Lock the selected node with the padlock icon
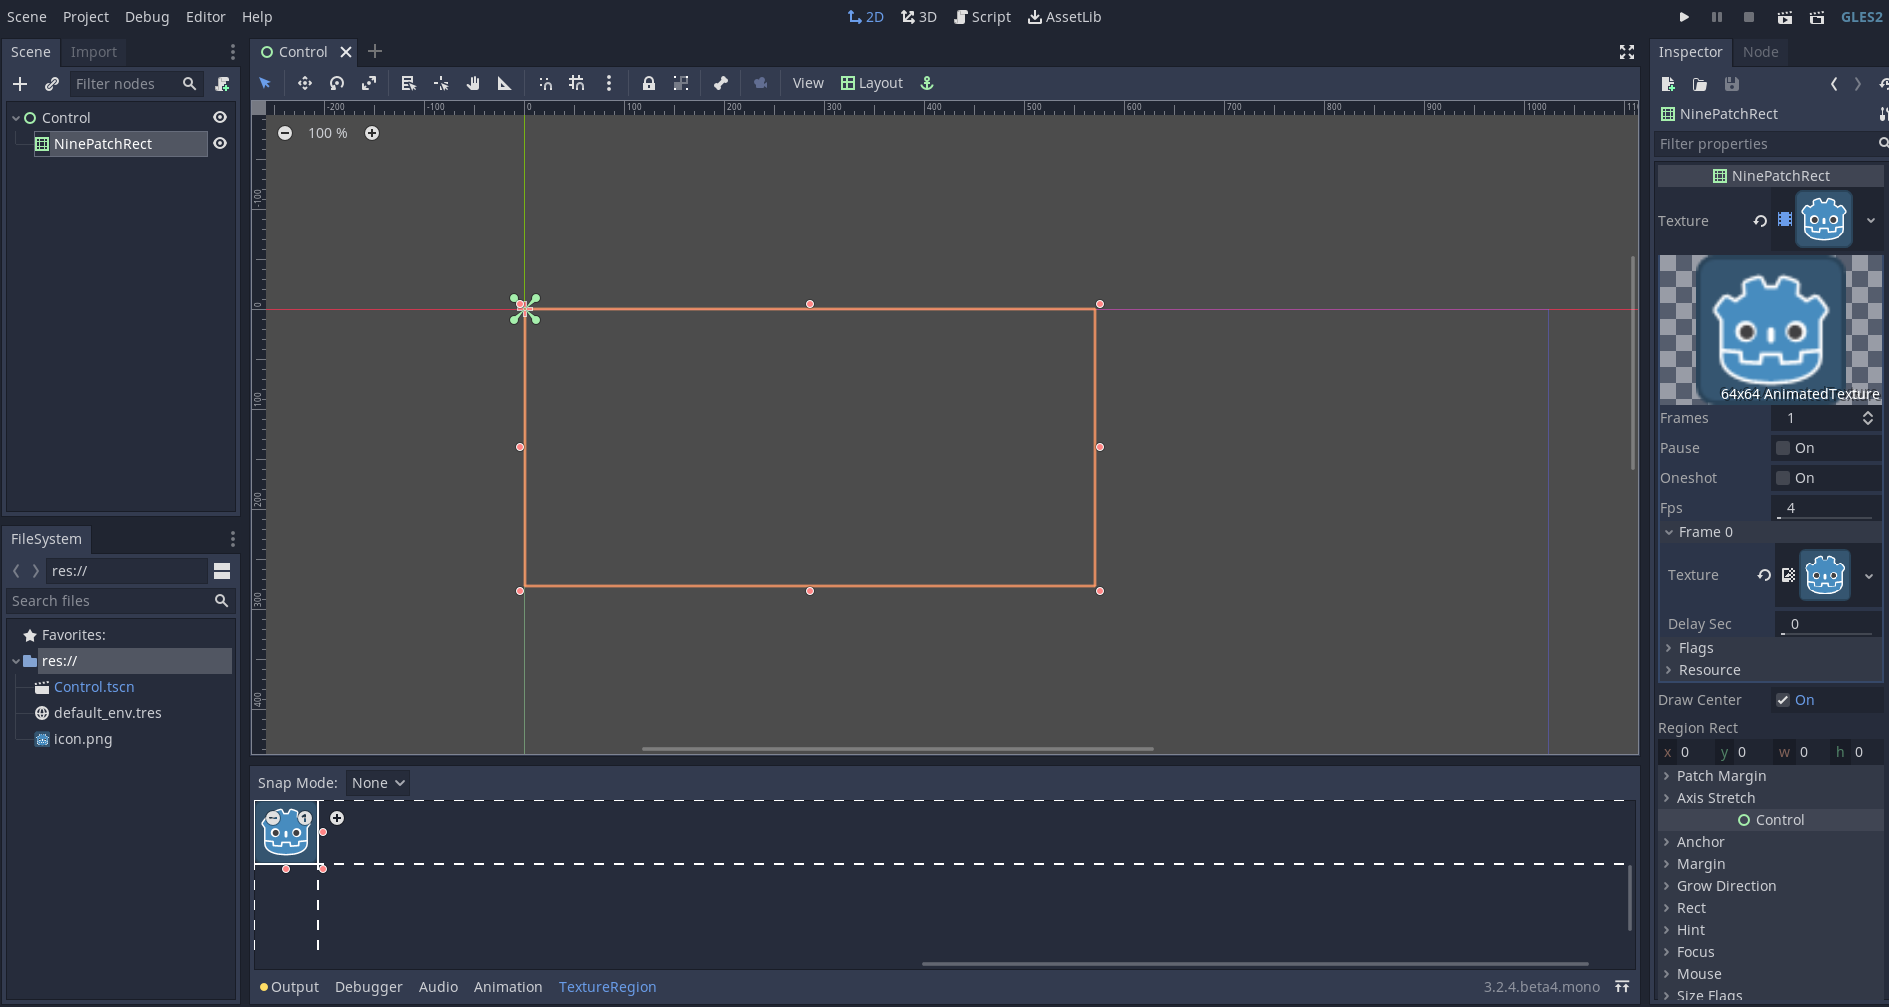Viewport: 1889px width, 1007px height. [649, 83]
